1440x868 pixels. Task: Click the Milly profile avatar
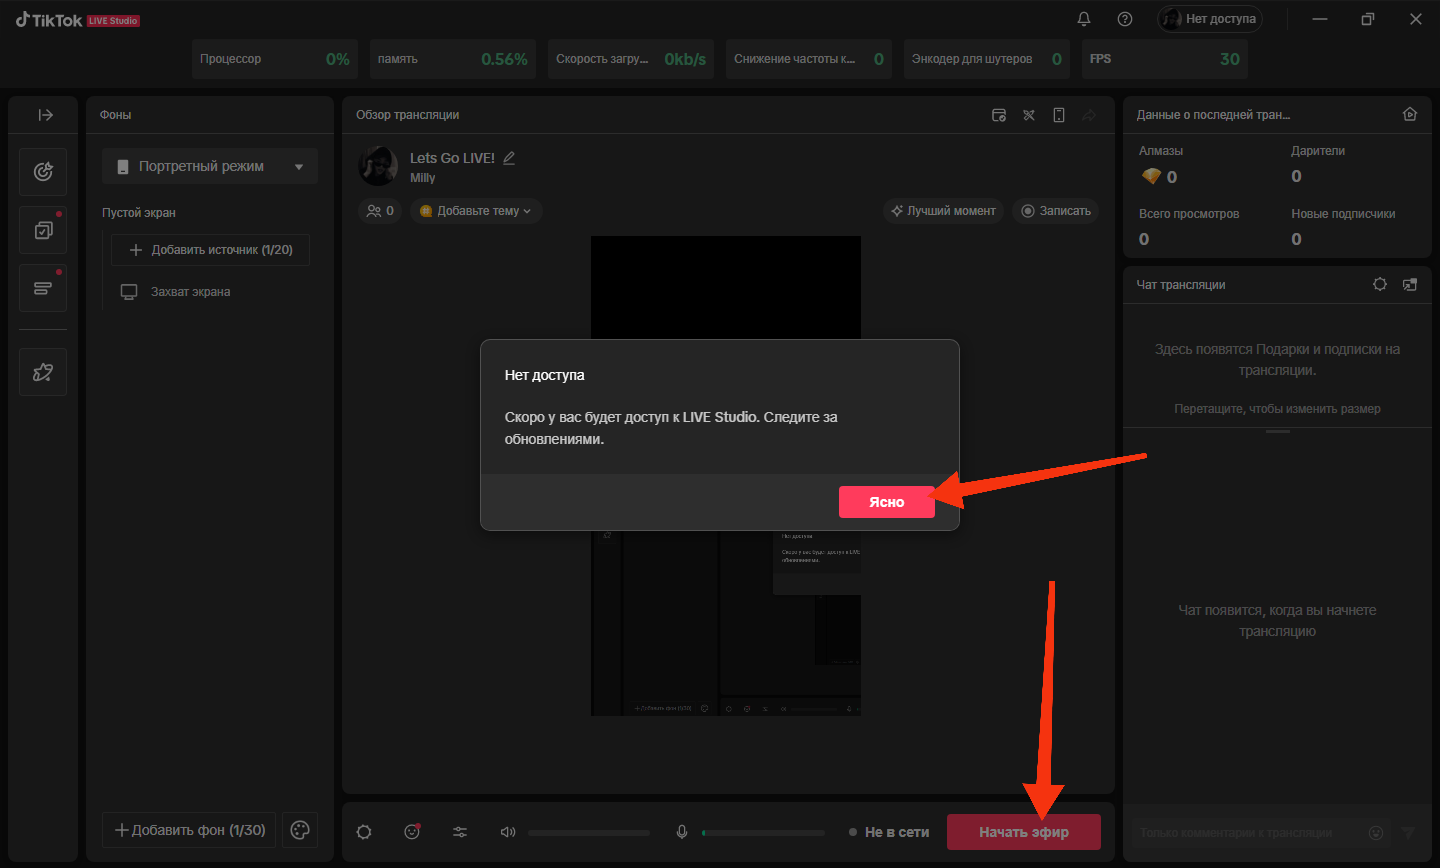[x=378, y=166]
